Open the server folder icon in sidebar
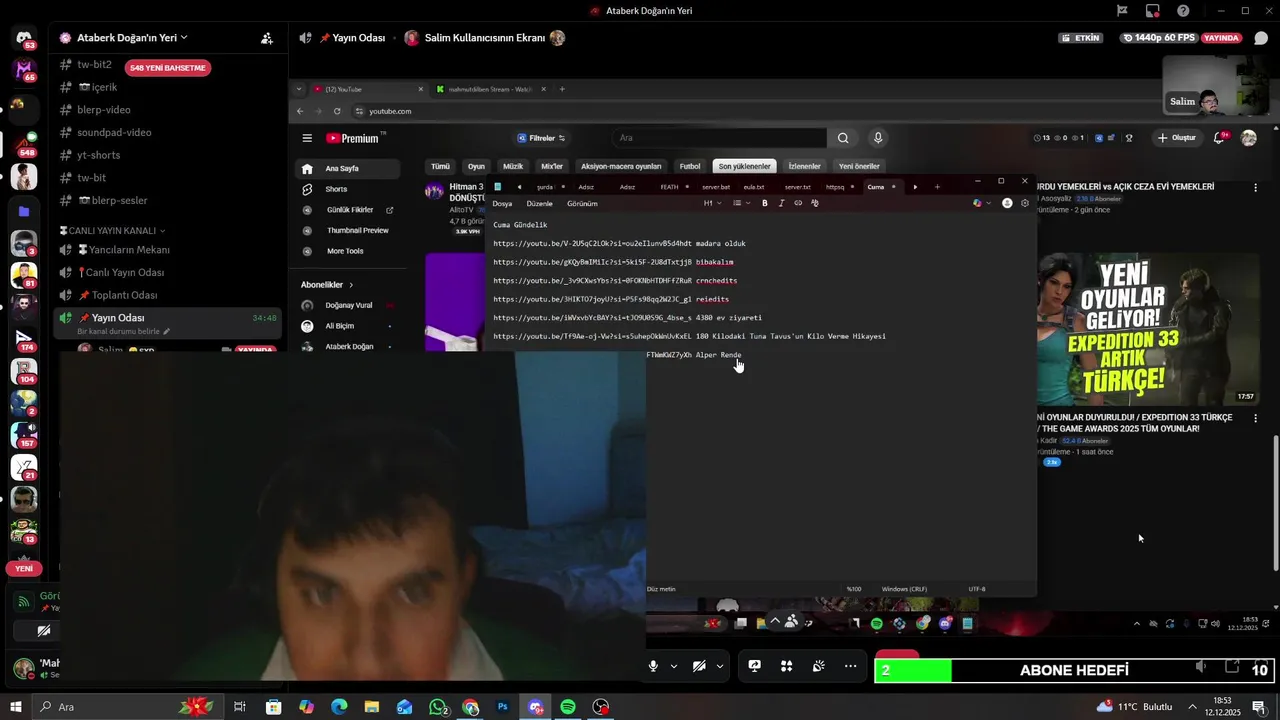This screenshot has height=720, width=1280. 24,211
